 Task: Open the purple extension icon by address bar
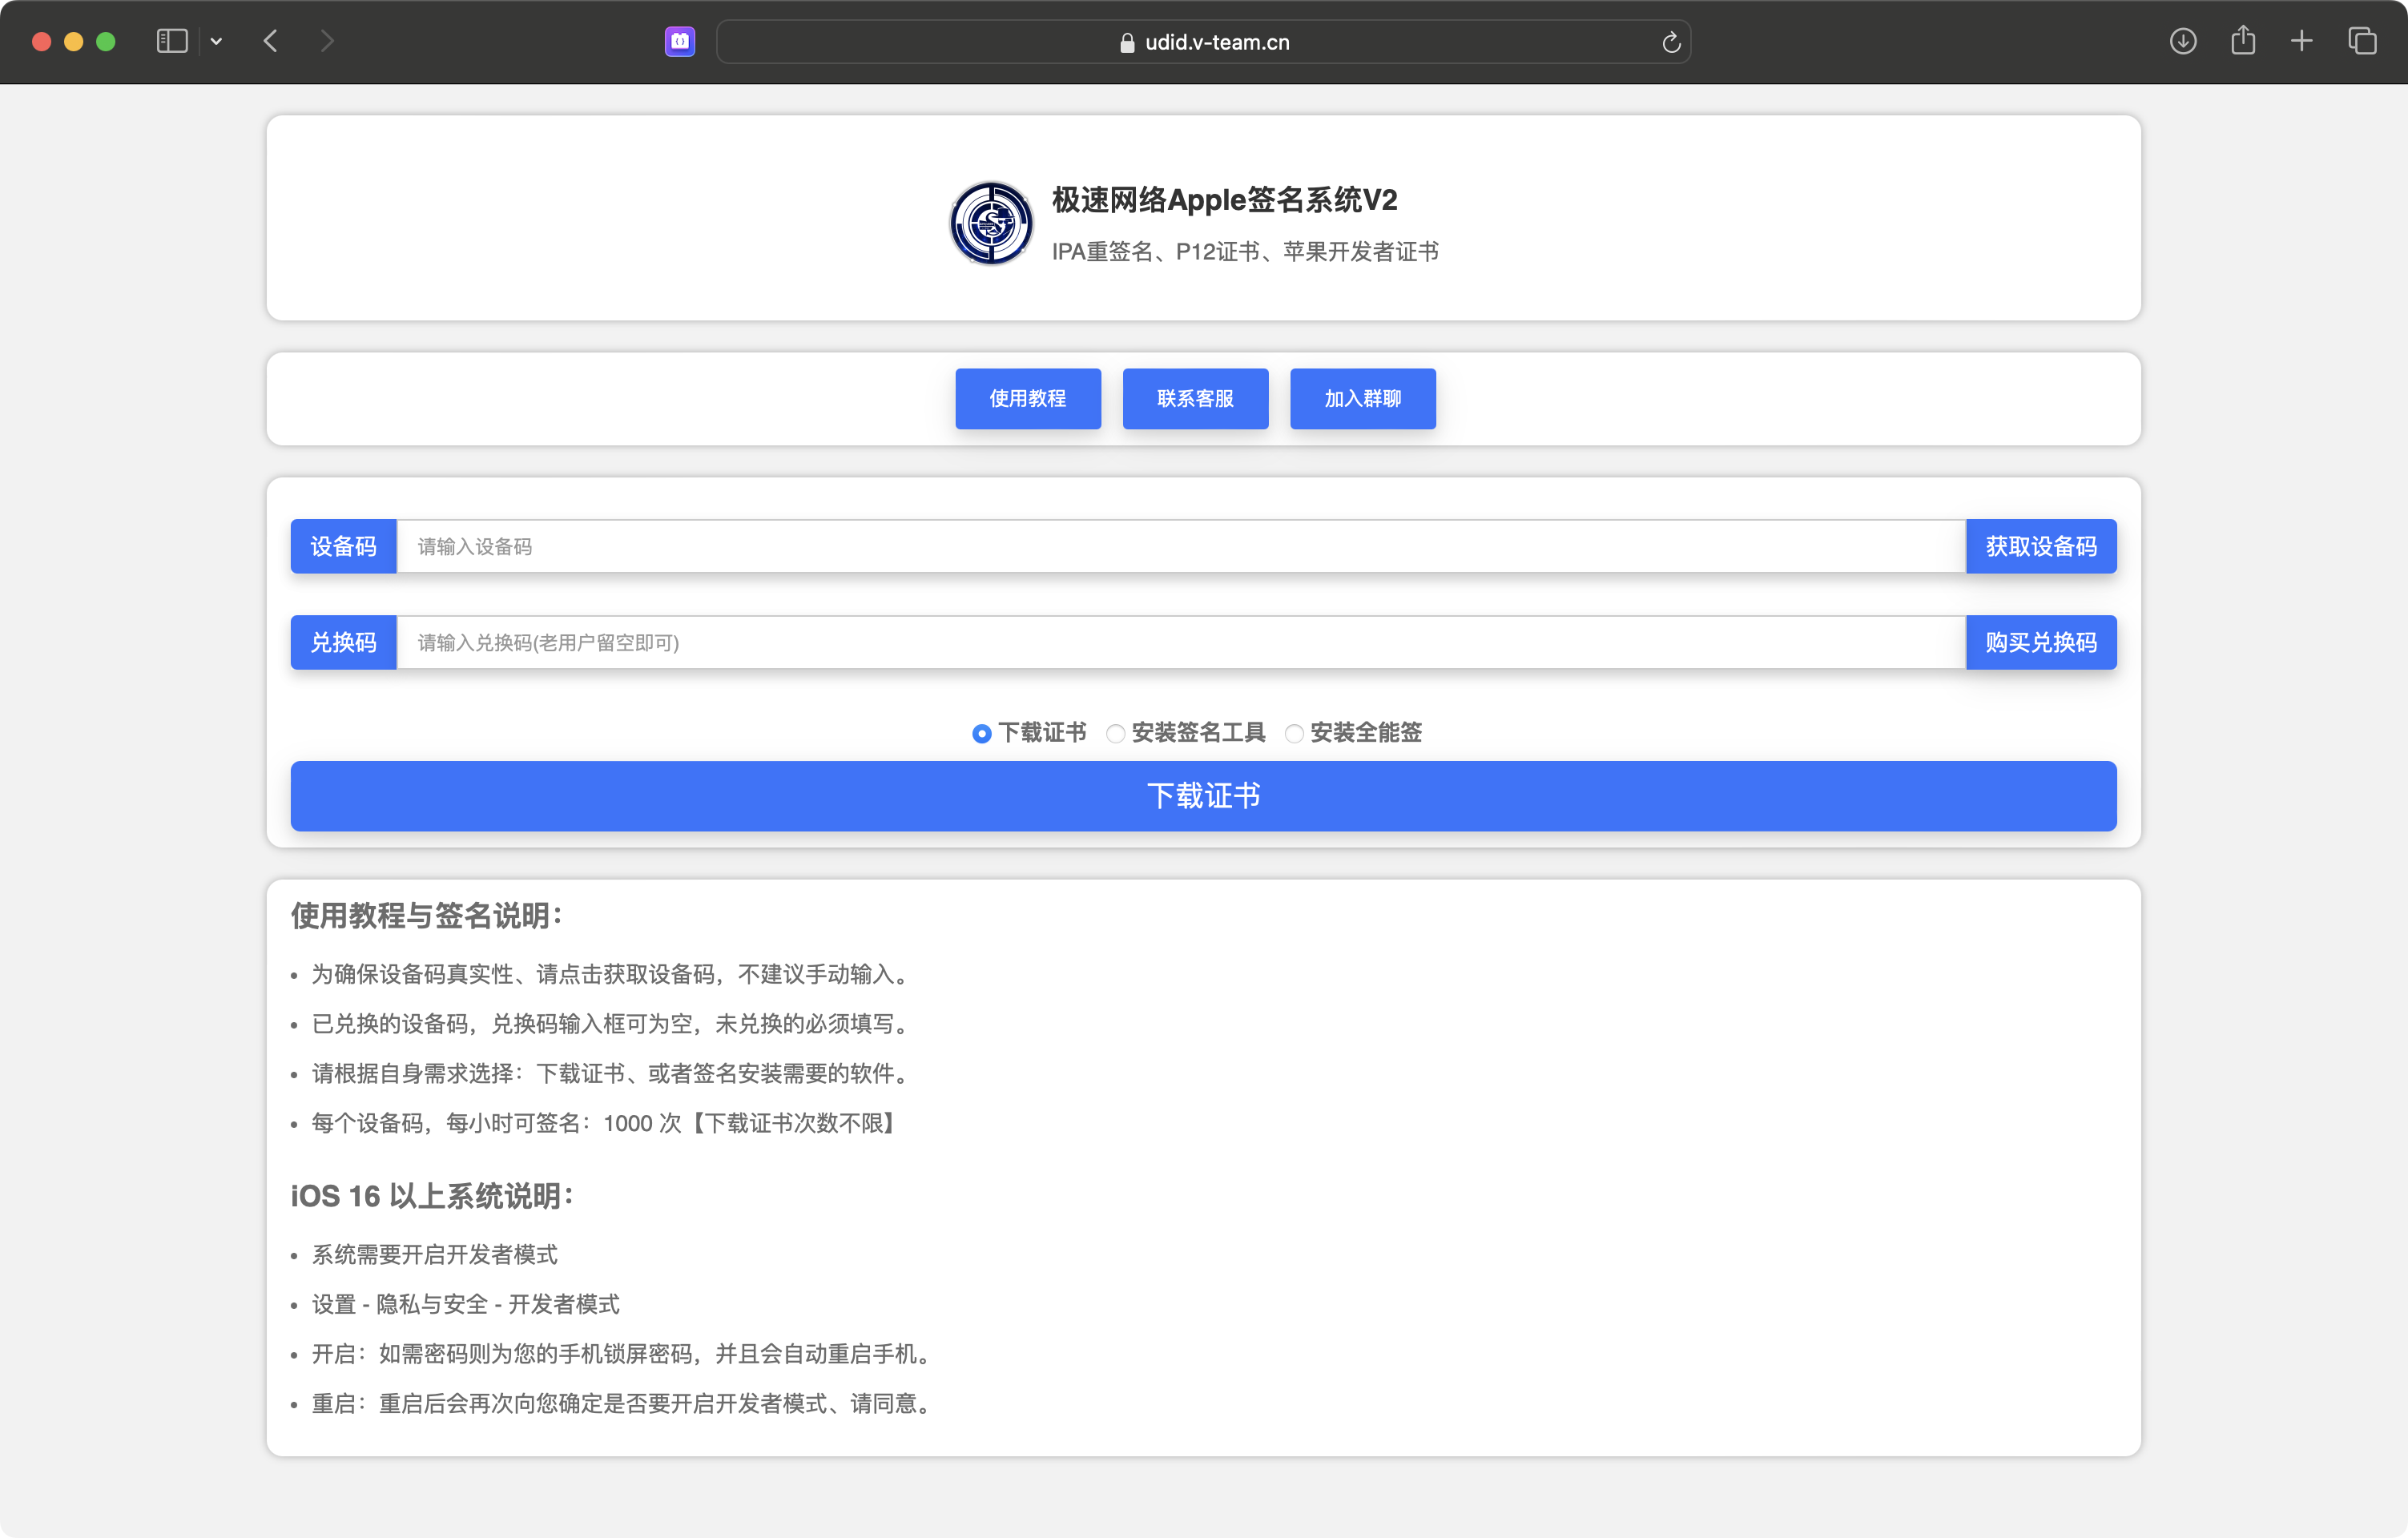click(680, 41)
